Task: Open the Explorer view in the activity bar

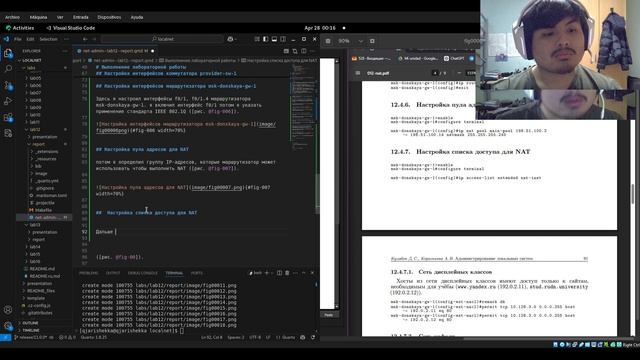Action: coord(8,53)
